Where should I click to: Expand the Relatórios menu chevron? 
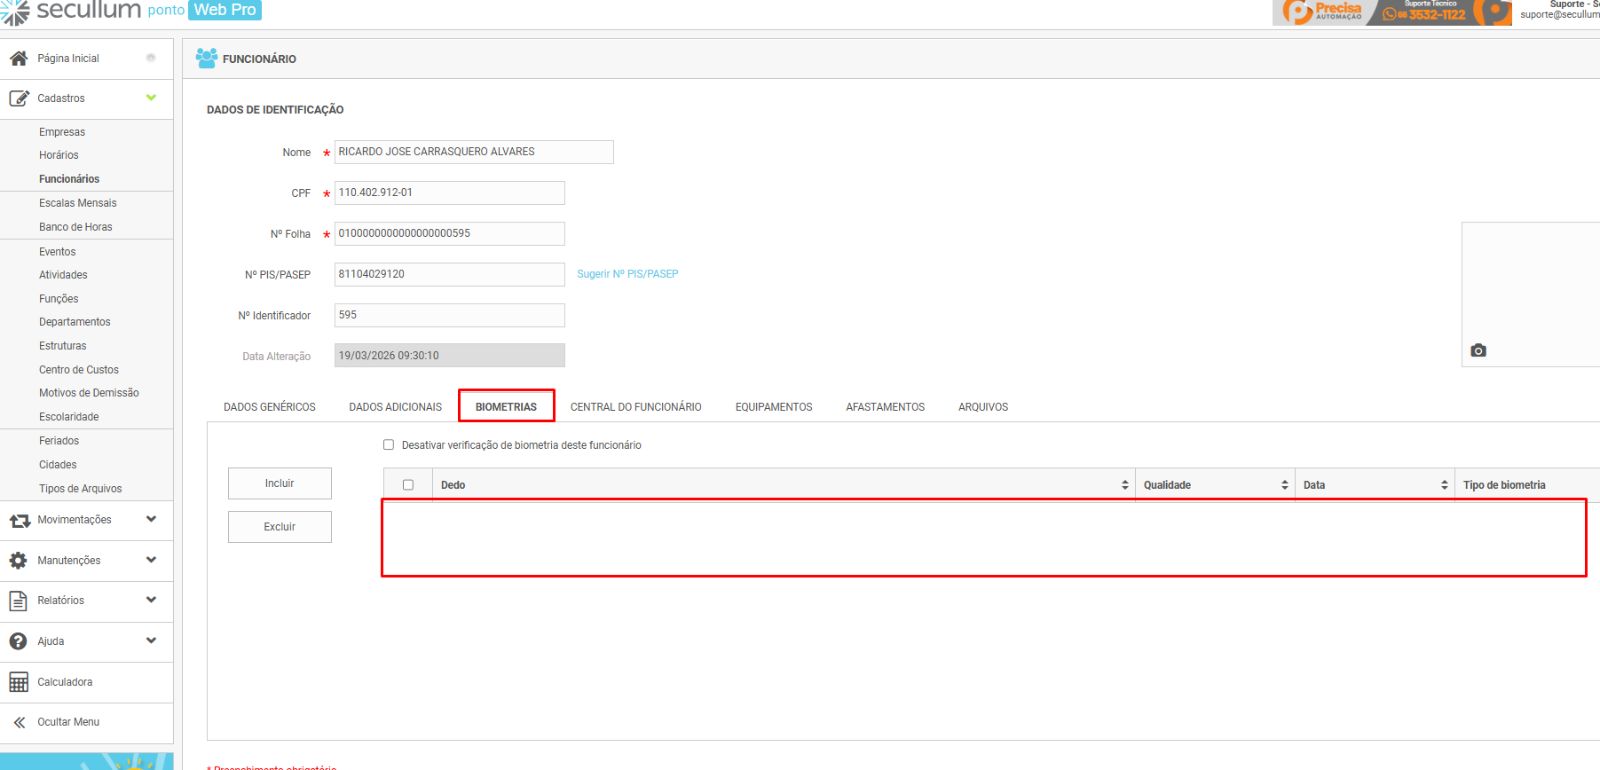151,600
